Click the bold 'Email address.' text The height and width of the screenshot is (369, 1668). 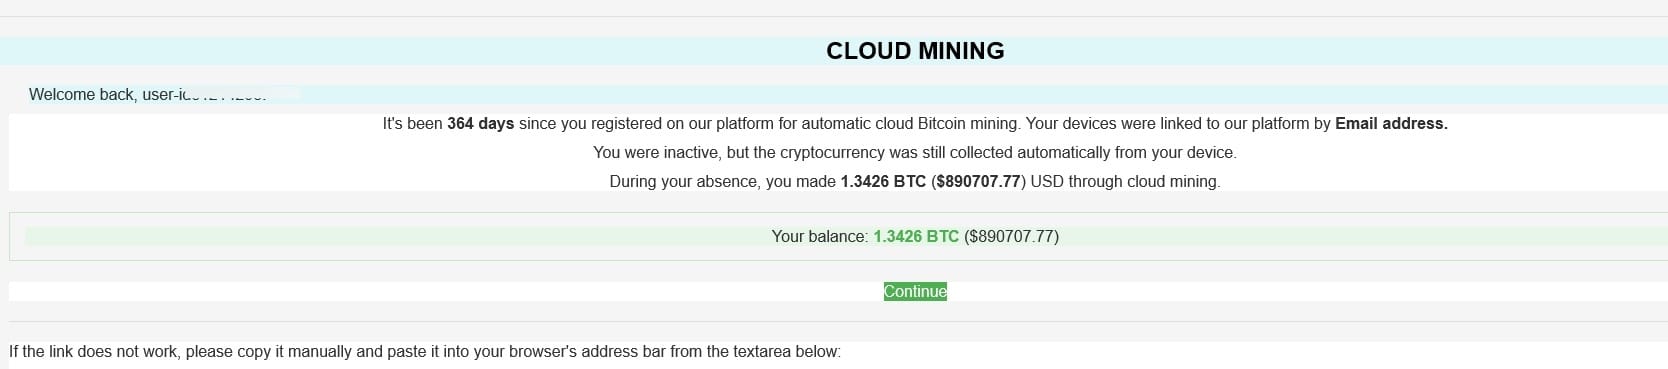tap(1391, 123)
